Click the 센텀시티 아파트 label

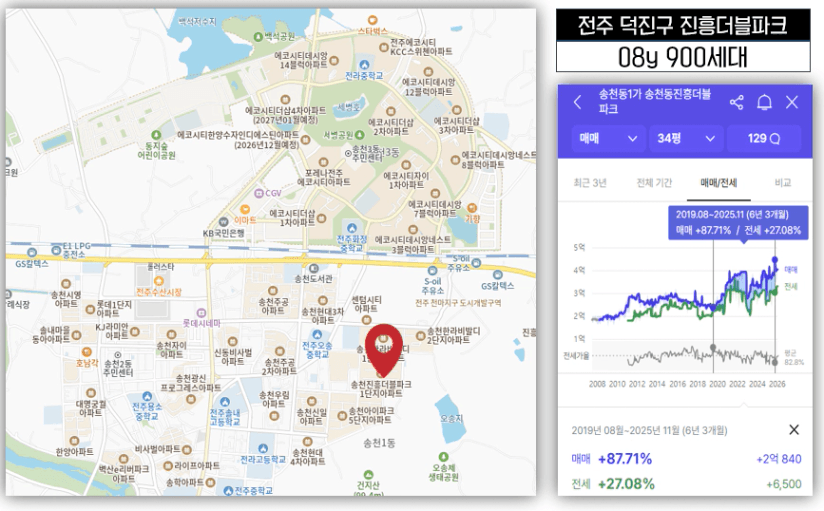click(366, 304)
